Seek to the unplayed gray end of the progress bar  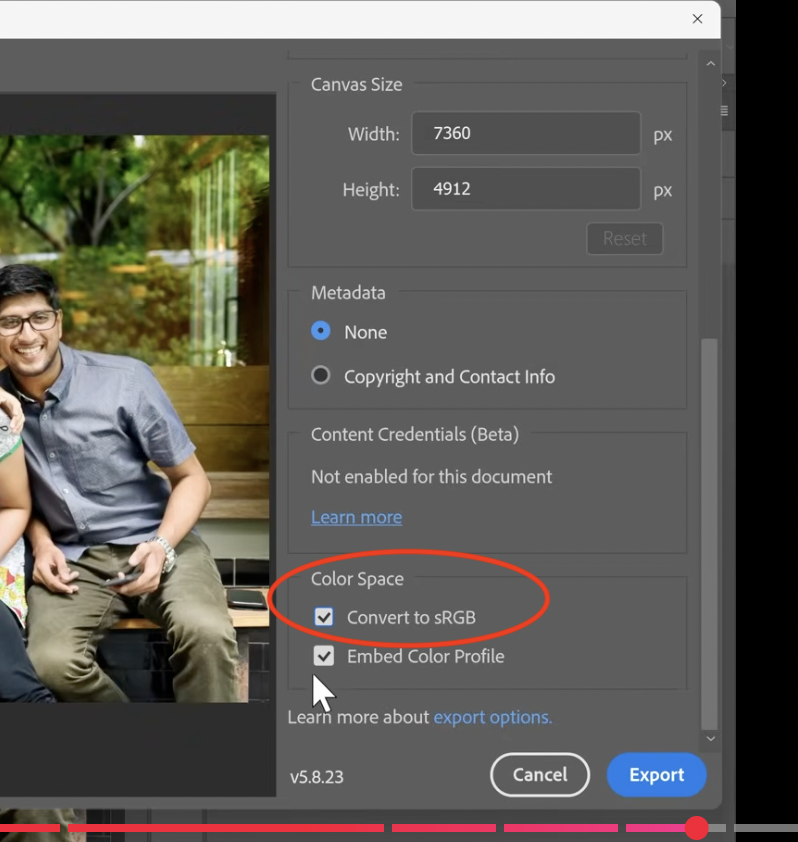point(770,828)
